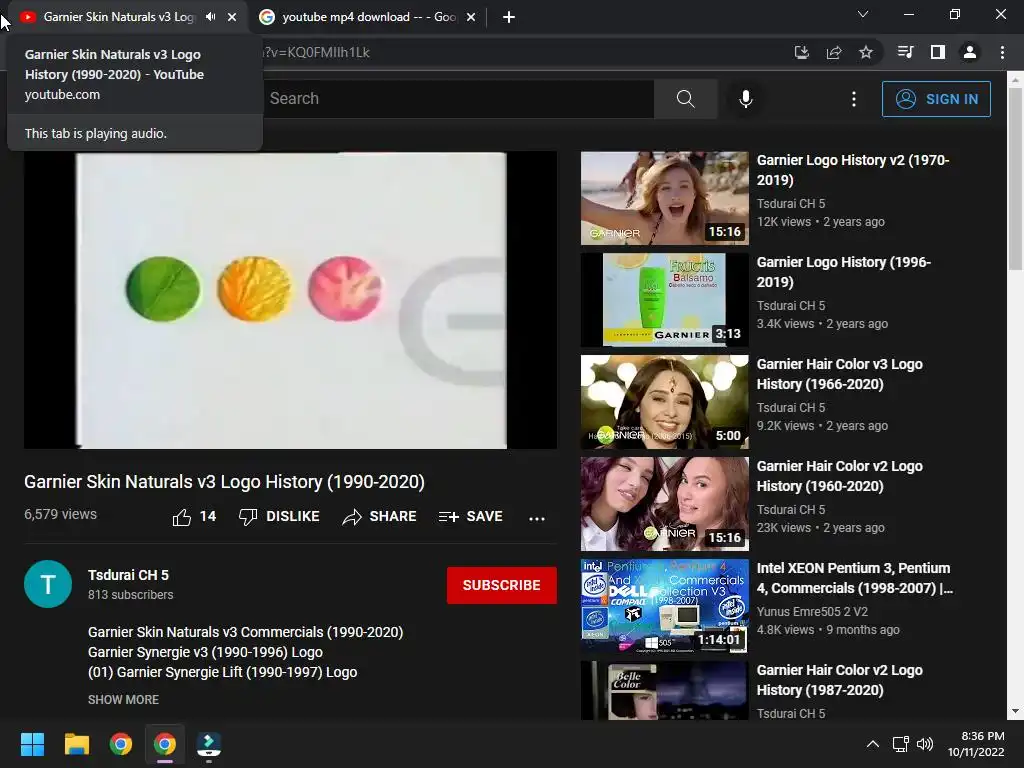Screen dimensions: 1024x768
Task: Show hidden tray icons chevron
Action: tap(872, 744)
